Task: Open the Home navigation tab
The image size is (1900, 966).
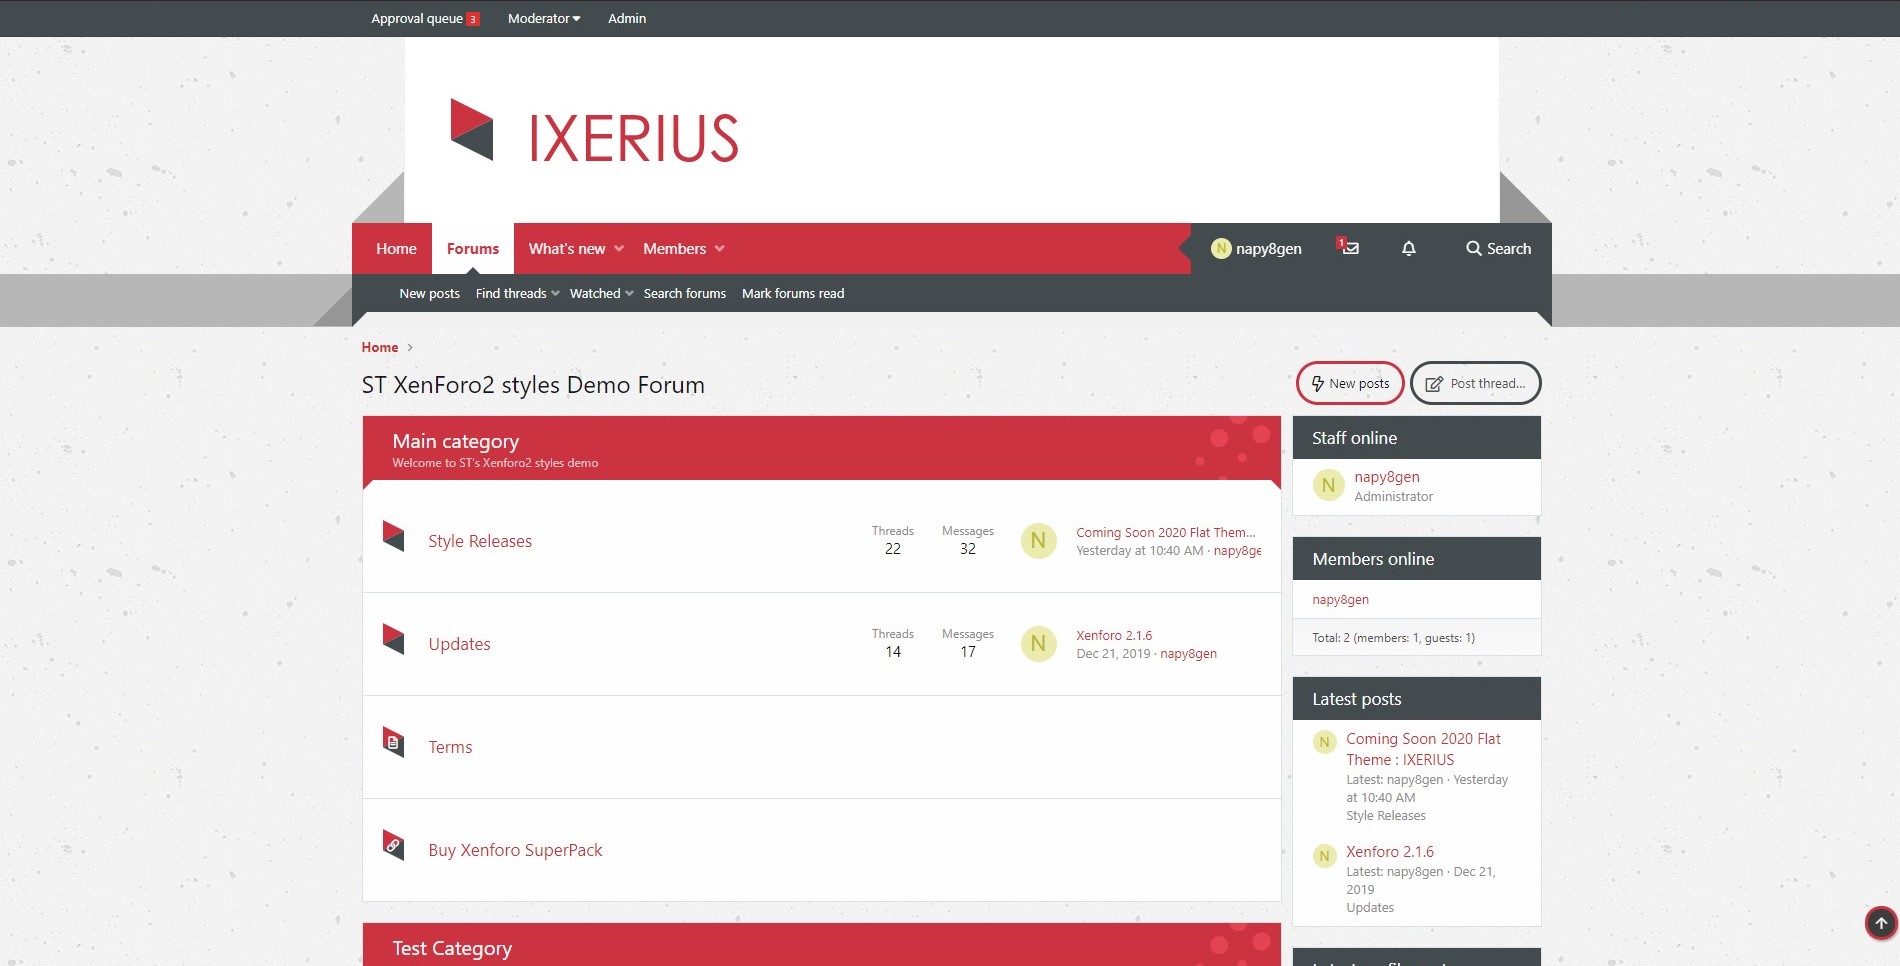Action: 396,248
